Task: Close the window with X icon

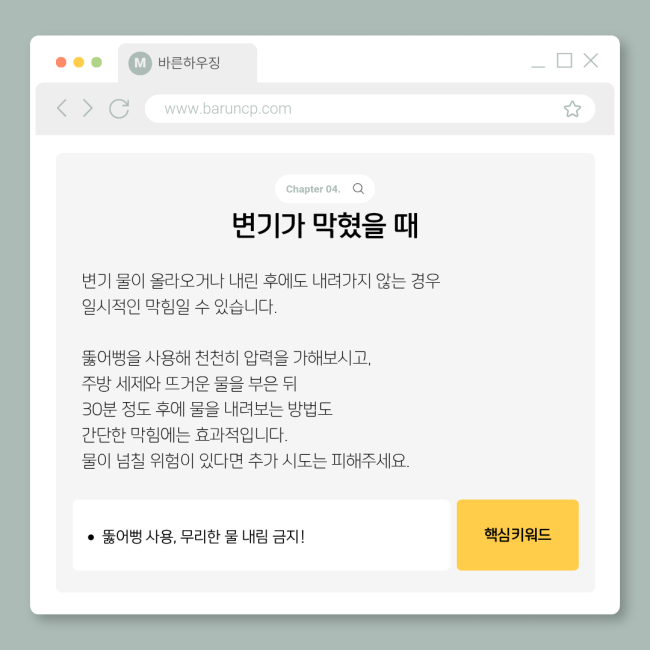Action: pyautogui.click(x=591, y=61)
